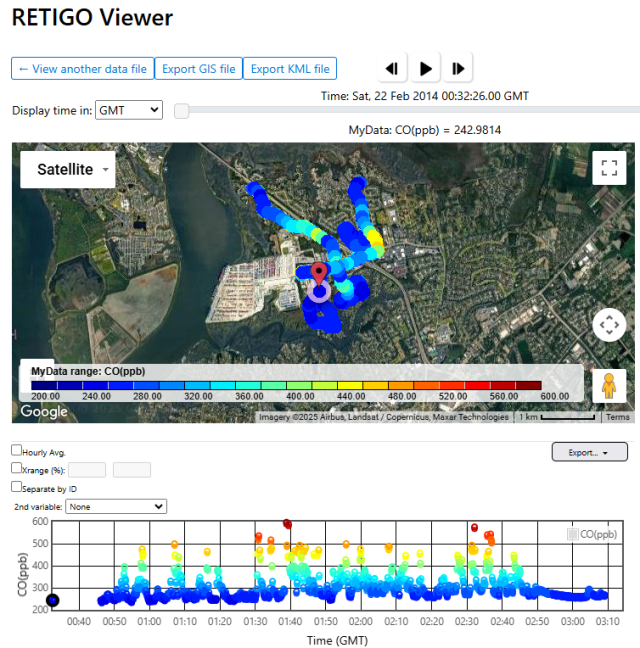Expand the 2nd variable dropdown
The height and width of the screenshot is (648, 640).
pos(117,507)
